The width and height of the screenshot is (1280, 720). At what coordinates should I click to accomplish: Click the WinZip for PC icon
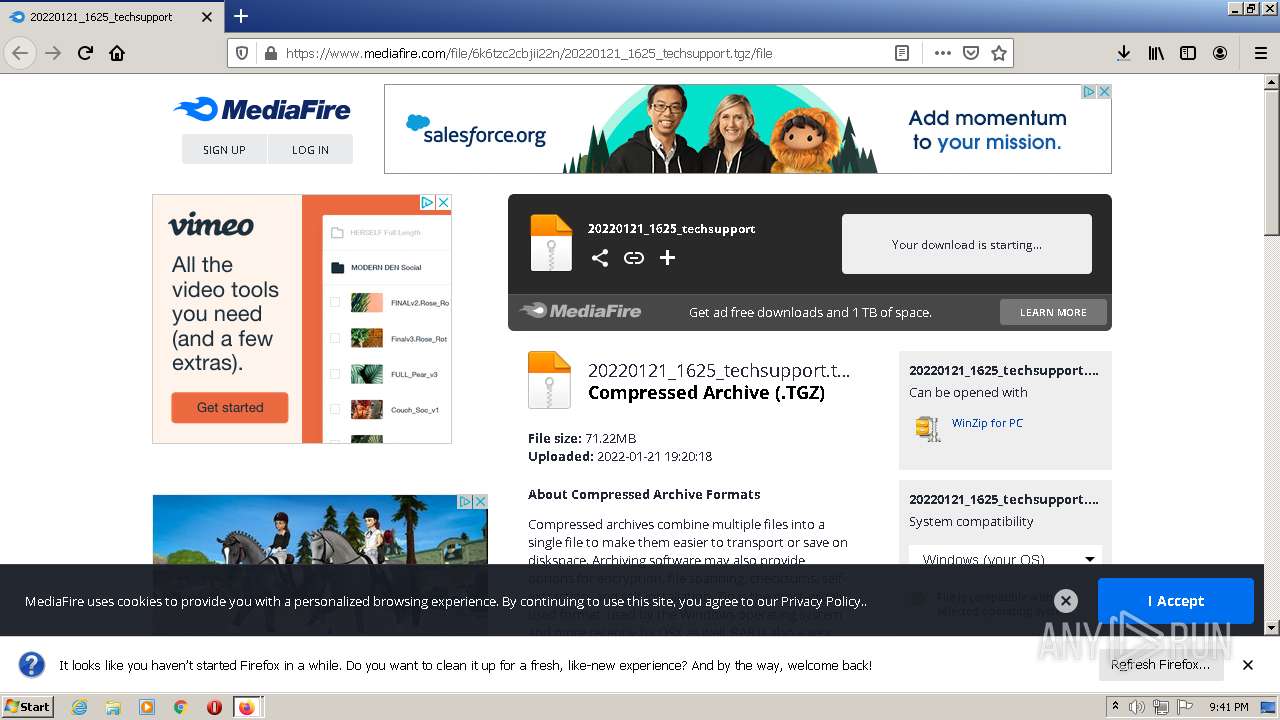927,428
